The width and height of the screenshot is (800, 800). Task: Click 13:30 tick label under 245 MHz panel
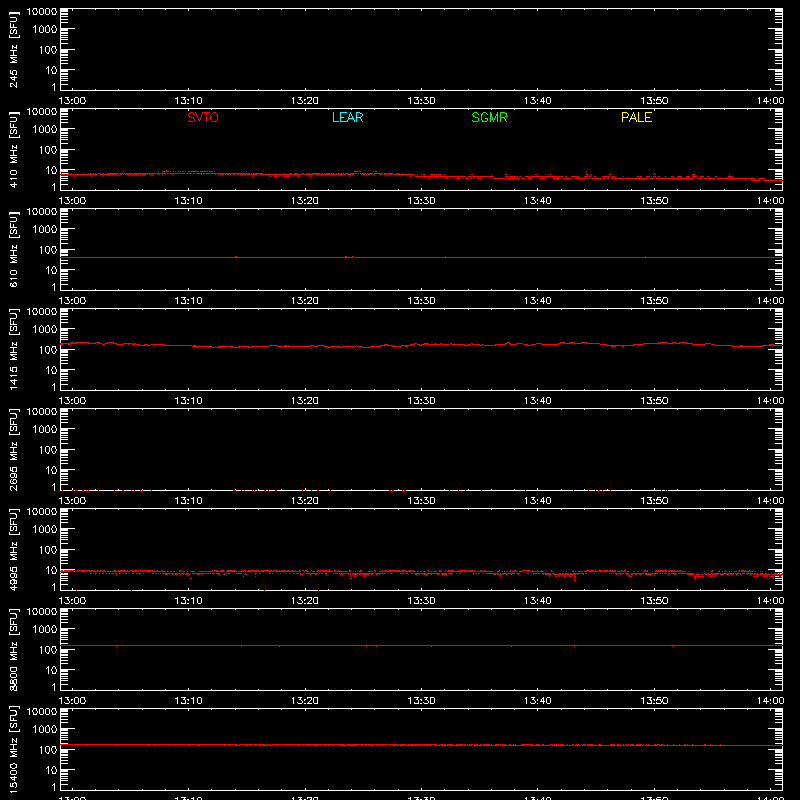(421, 101)
